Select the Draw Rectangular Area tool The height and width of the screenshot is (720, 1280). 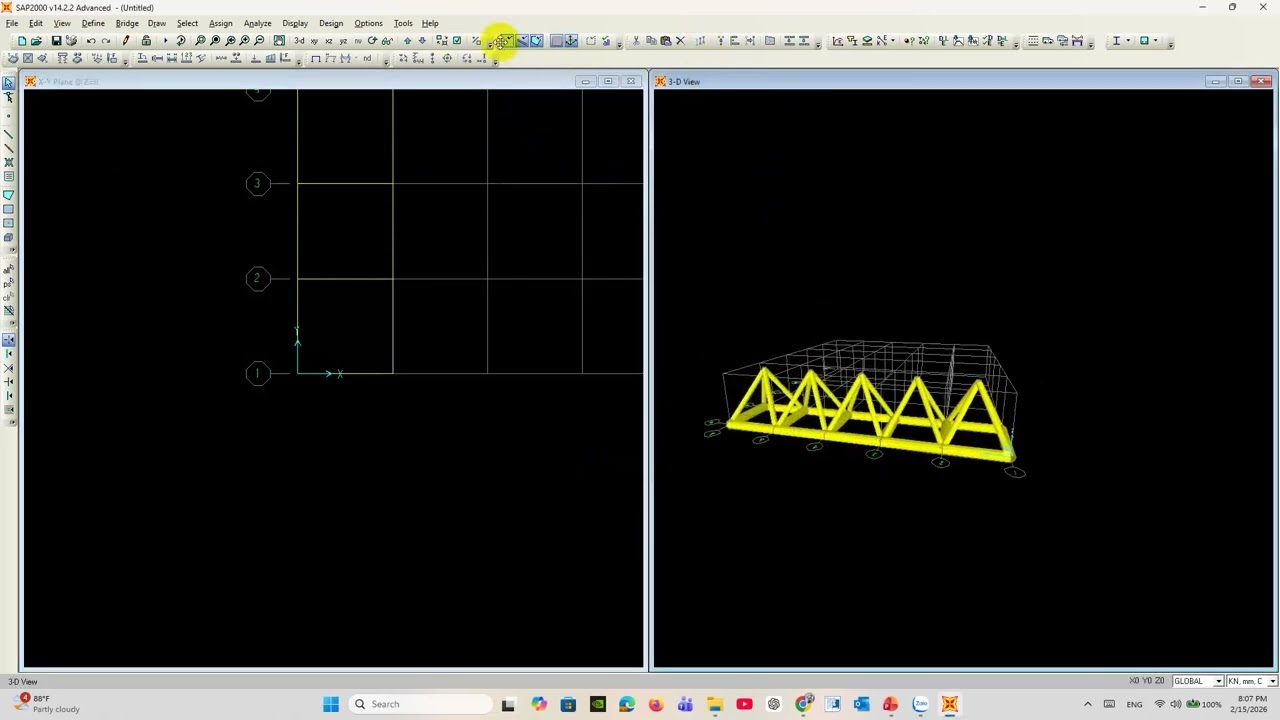click(x=9, y=209)
